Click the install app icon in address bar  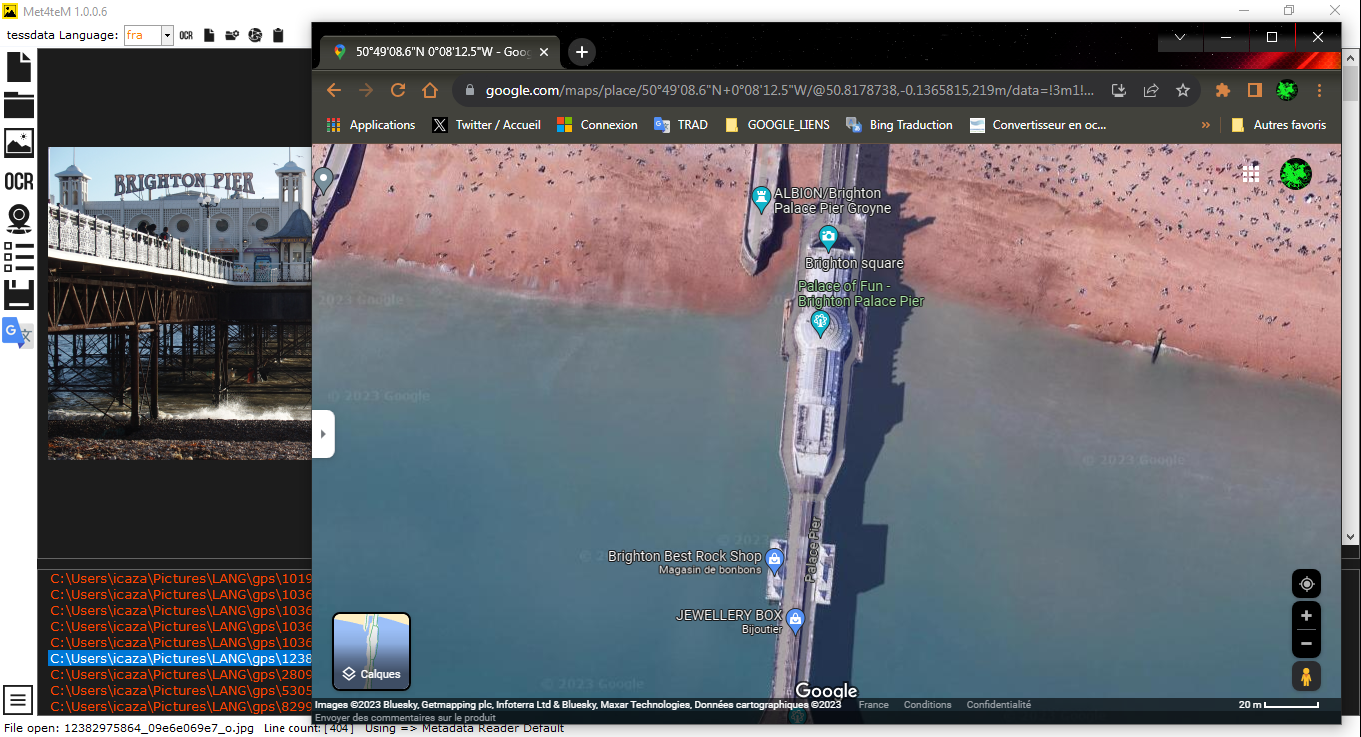(x=1119, y=90)
